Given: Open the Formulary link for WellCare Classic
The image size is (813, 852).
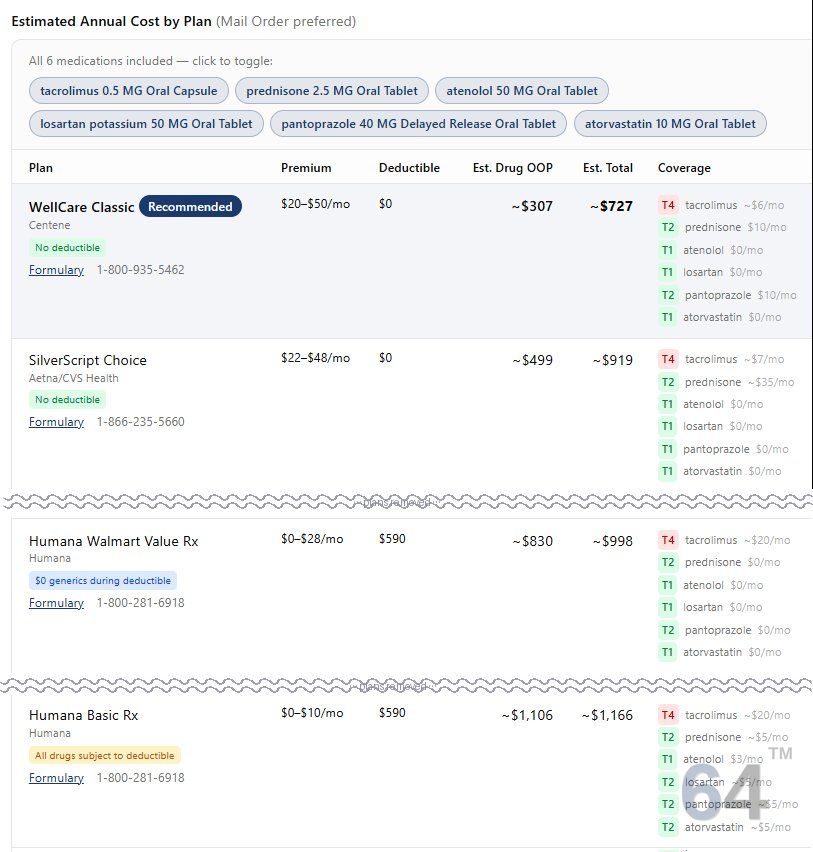Looking at the screenshot, I should (x=56, y=270).
